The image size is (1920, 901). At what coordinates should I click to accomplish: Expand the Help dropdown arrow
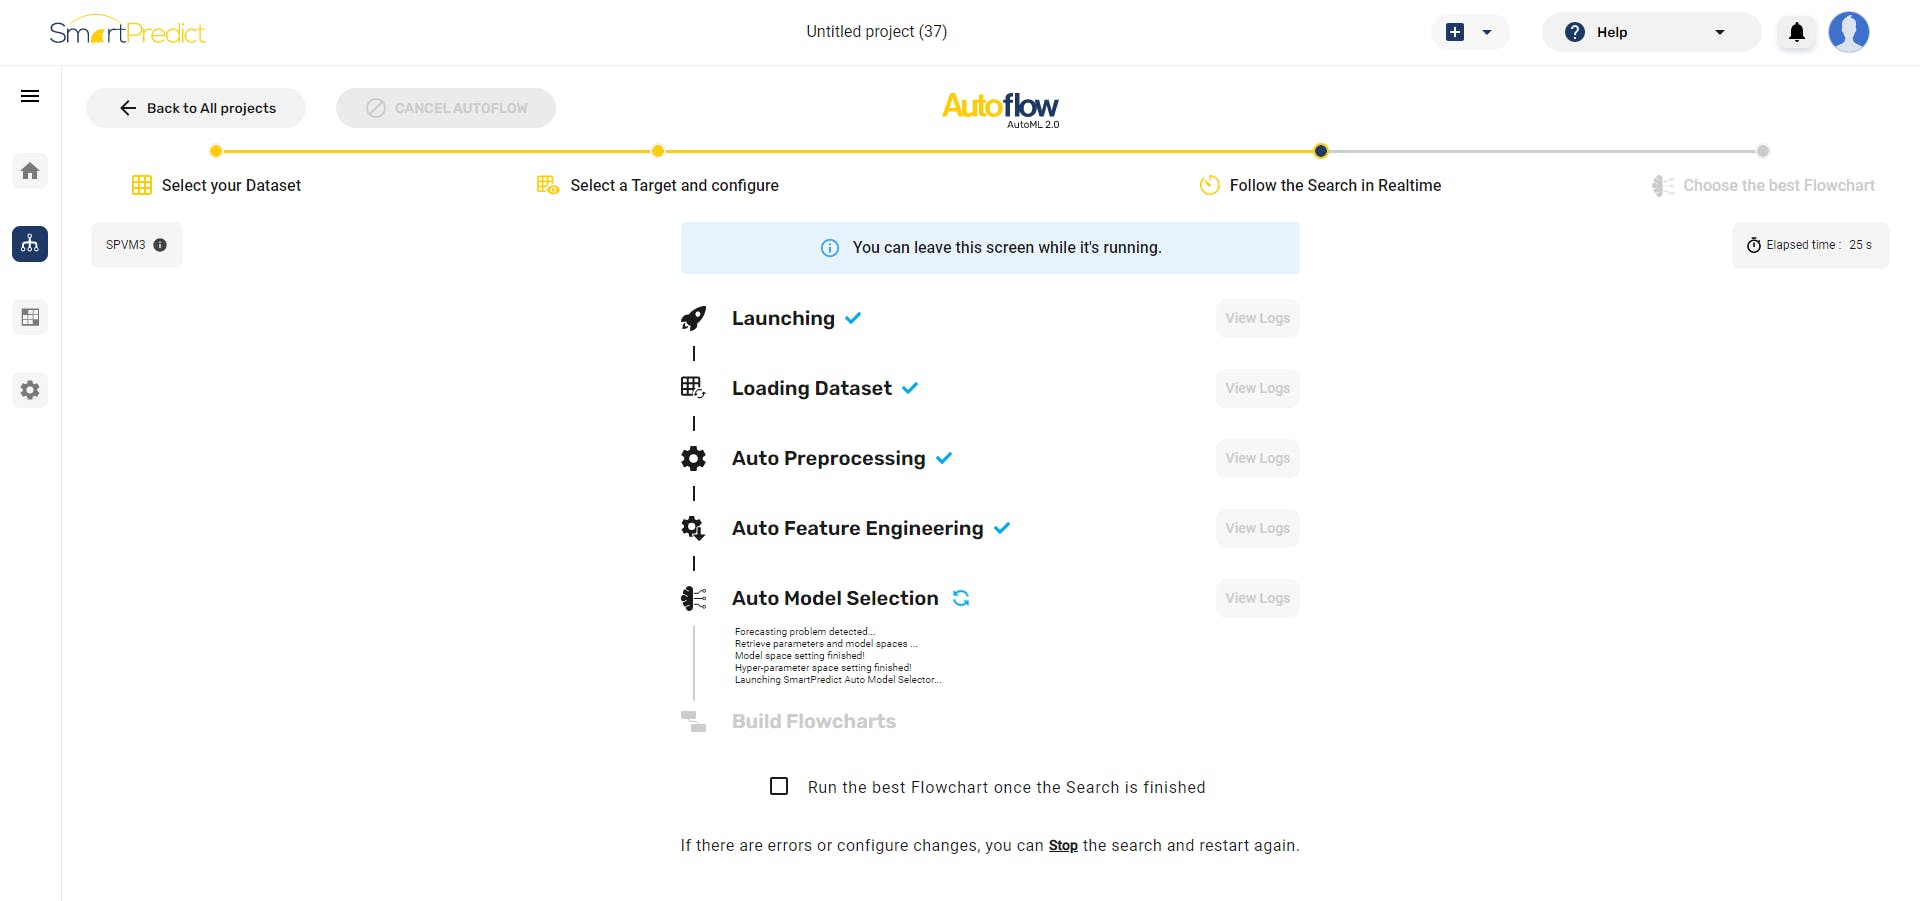pyautogui.click(x=1720, y=32)
